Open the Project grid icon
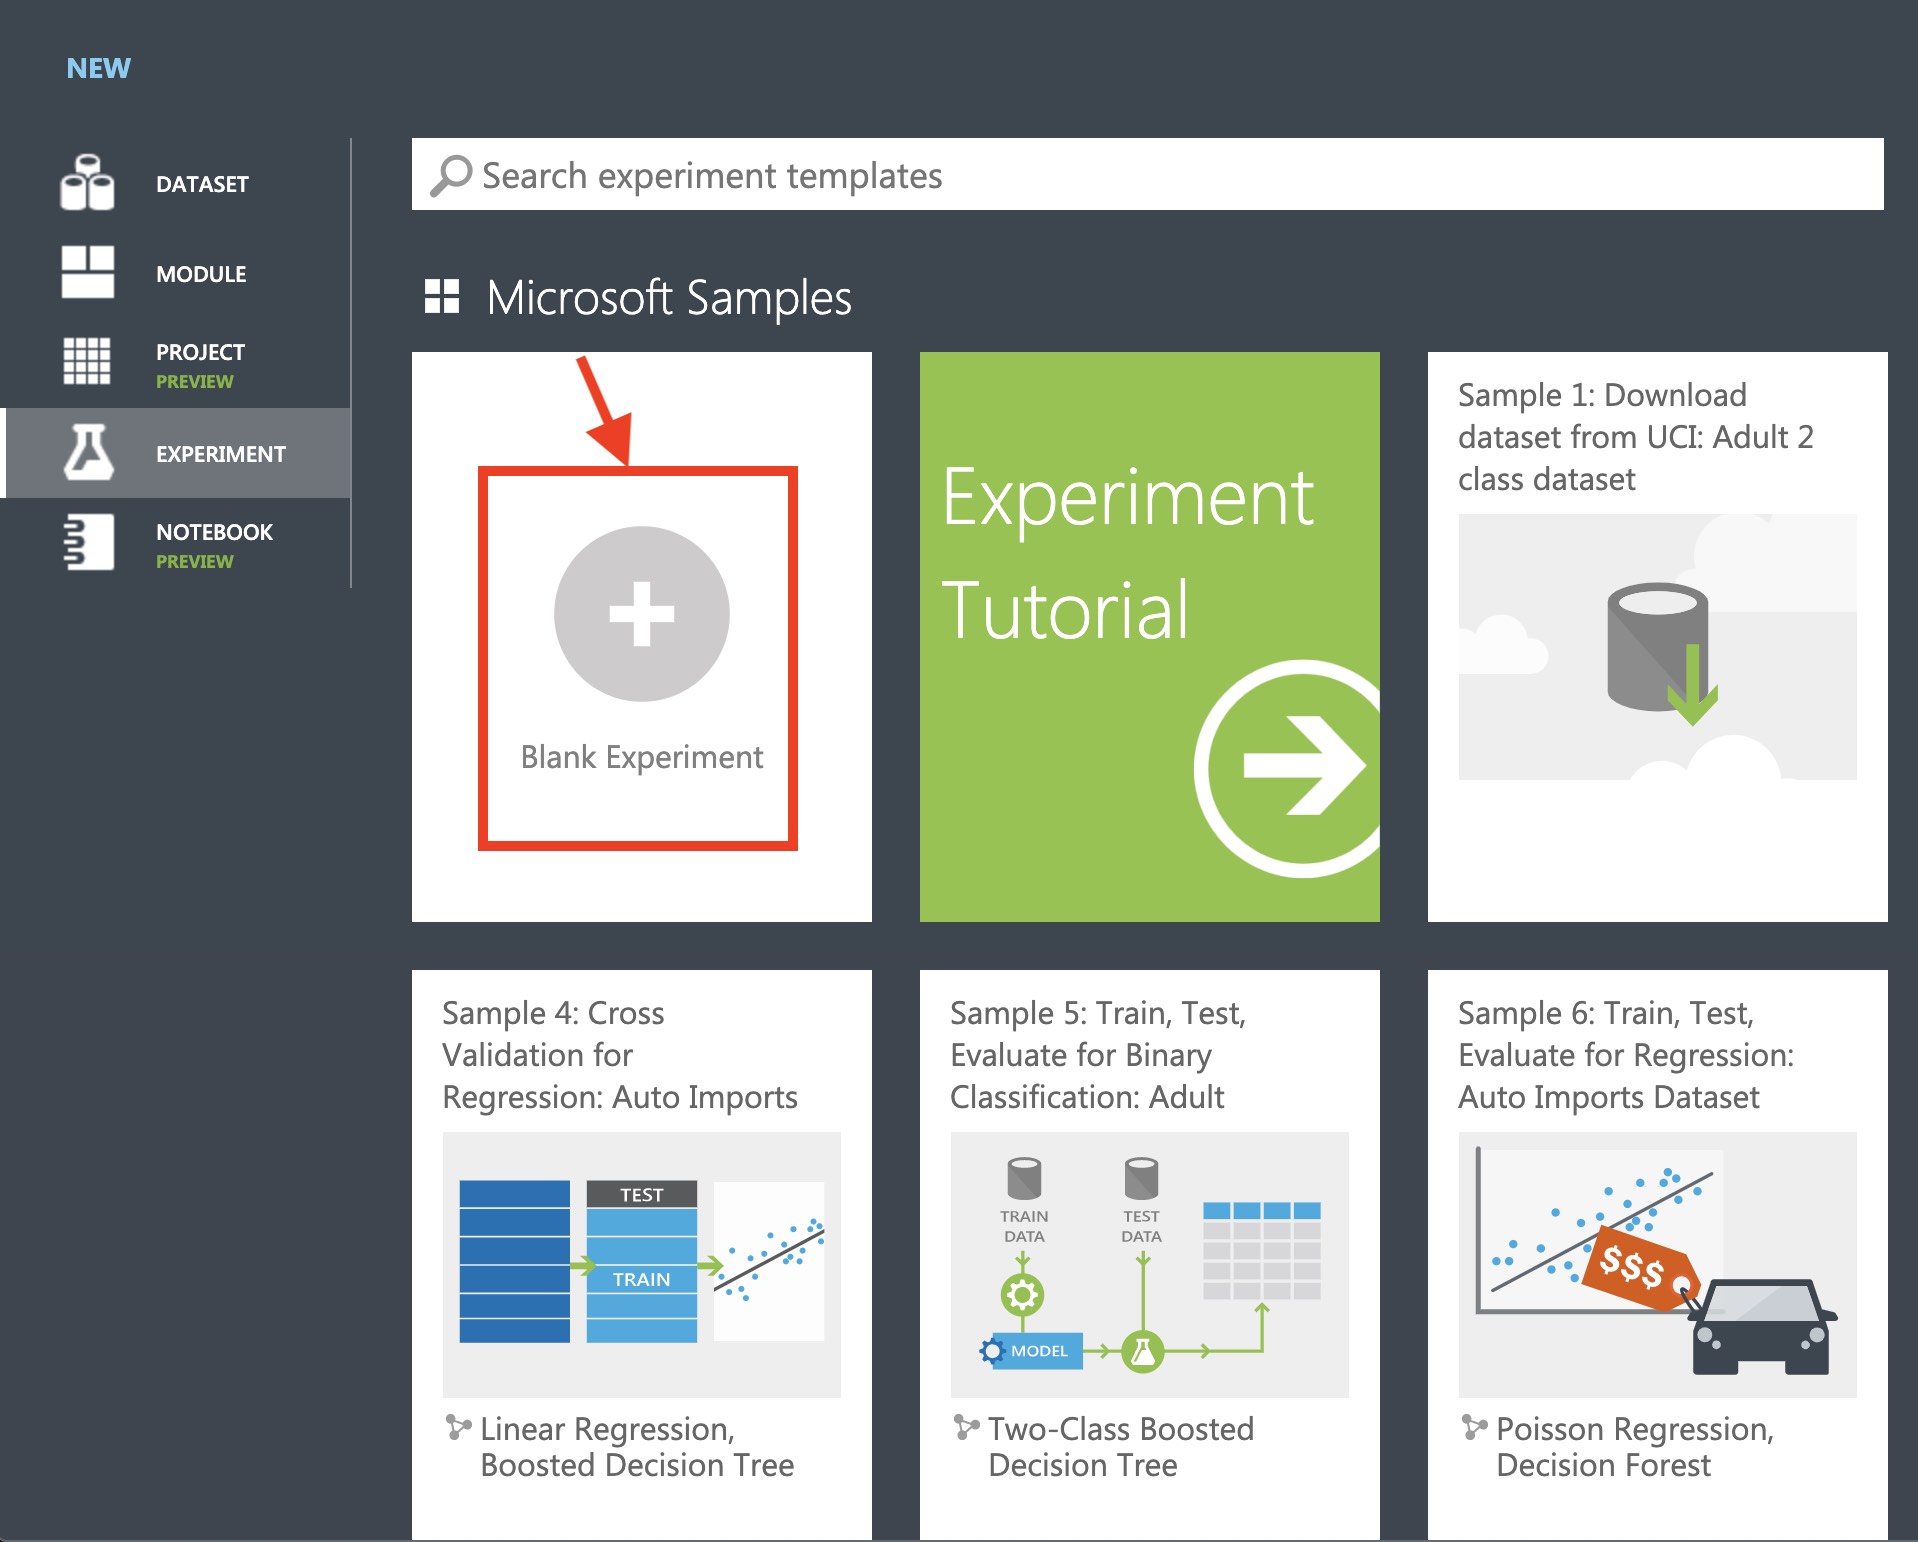The height and width of the screenshot is (1542, 1918). pos(87,361)
